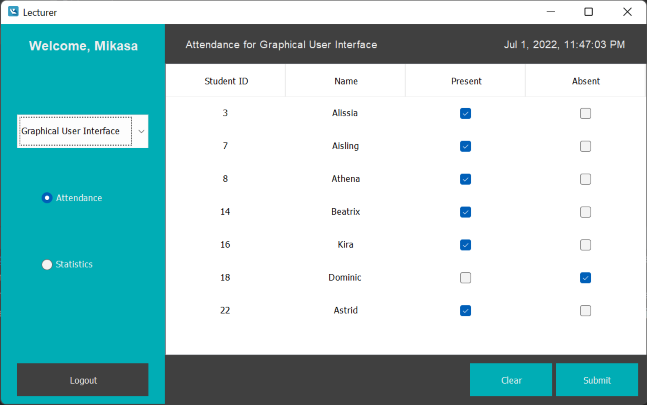Uncheck Present for Athena
The width and height of the screenshot is (647, 405).
pos(465,179)
